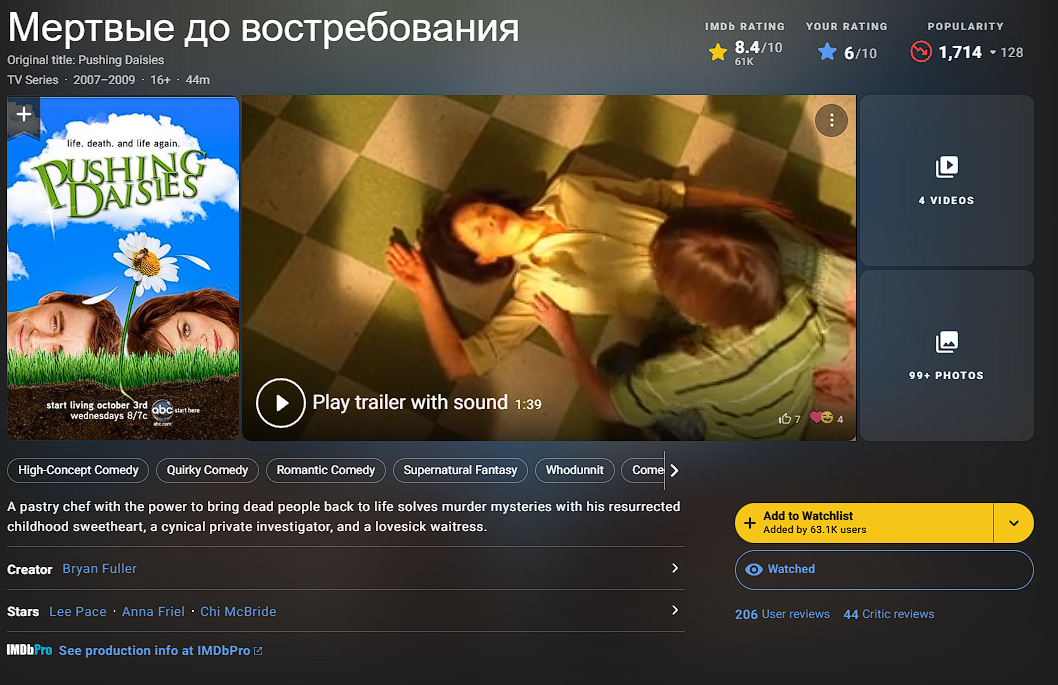This screenshot has height=685, width=1058.
Task: Open the 16+ certificate link
Action: [x=161, y=80]
